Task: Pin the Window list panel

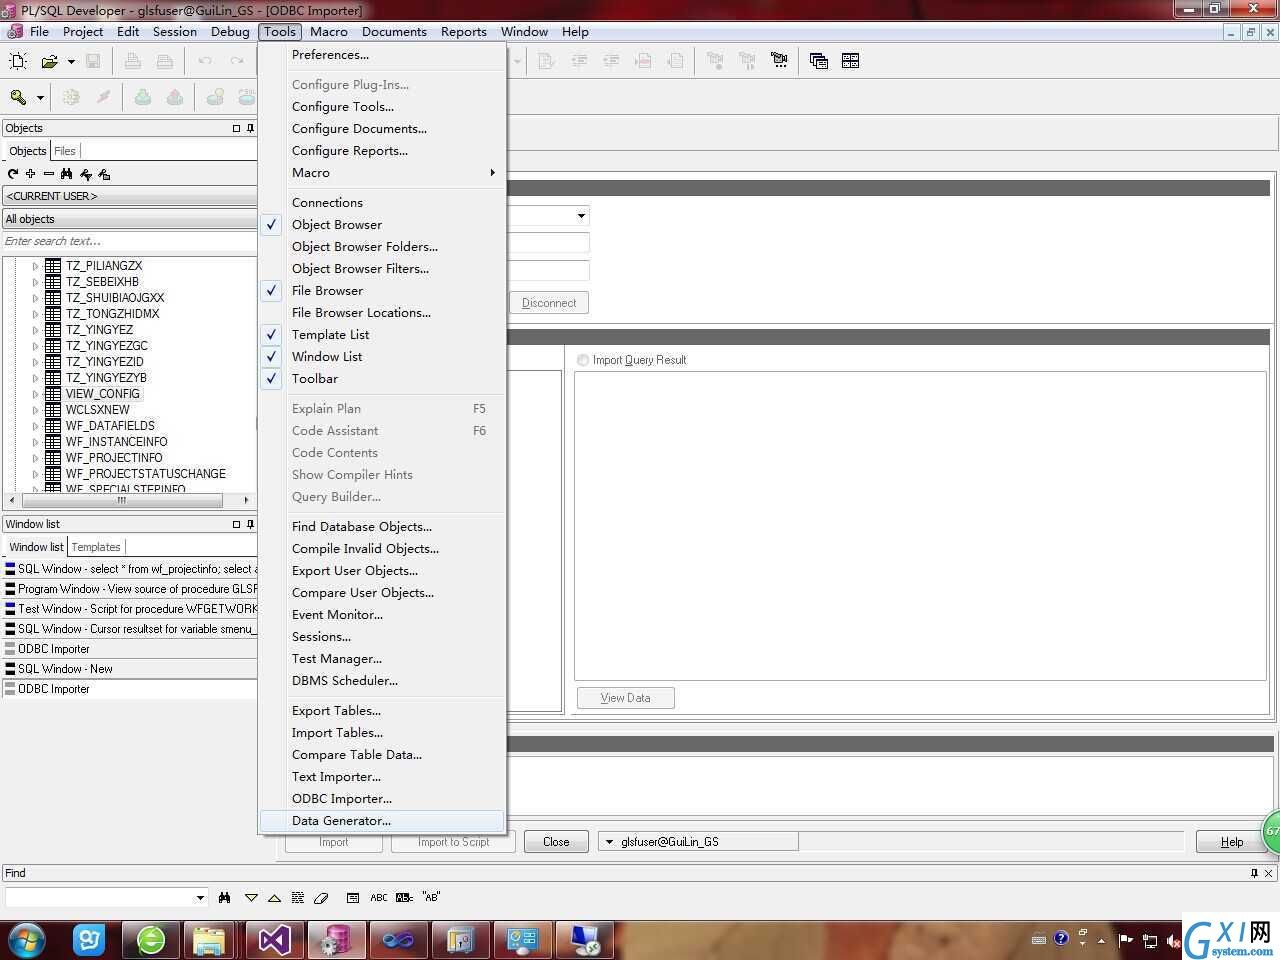Action: tap(250, 524)
